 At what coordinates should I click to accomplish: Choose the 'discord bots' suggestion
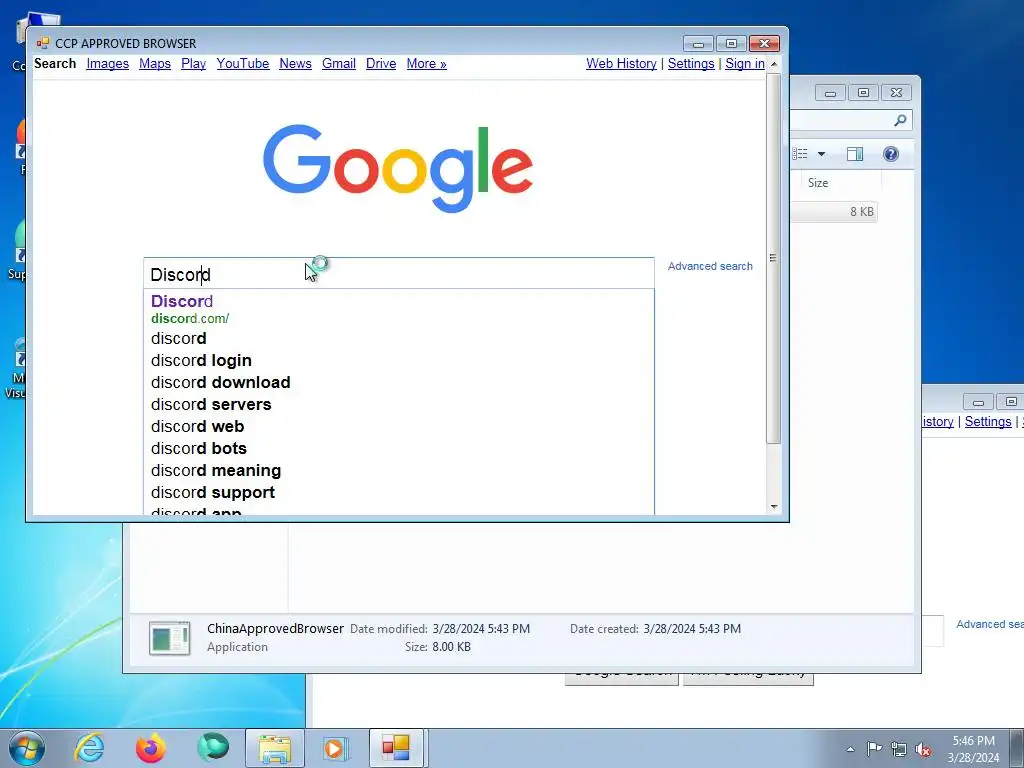(398, 449)
